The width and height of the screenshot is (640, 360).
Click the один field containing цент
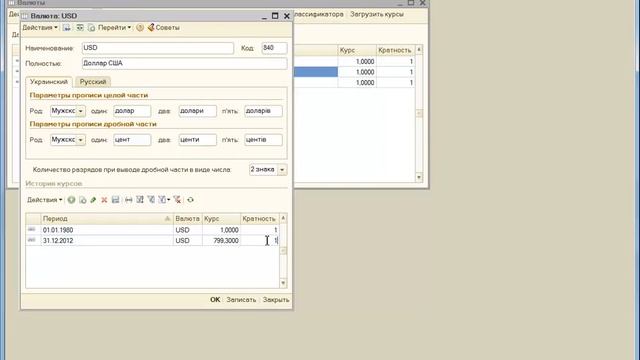132,140
